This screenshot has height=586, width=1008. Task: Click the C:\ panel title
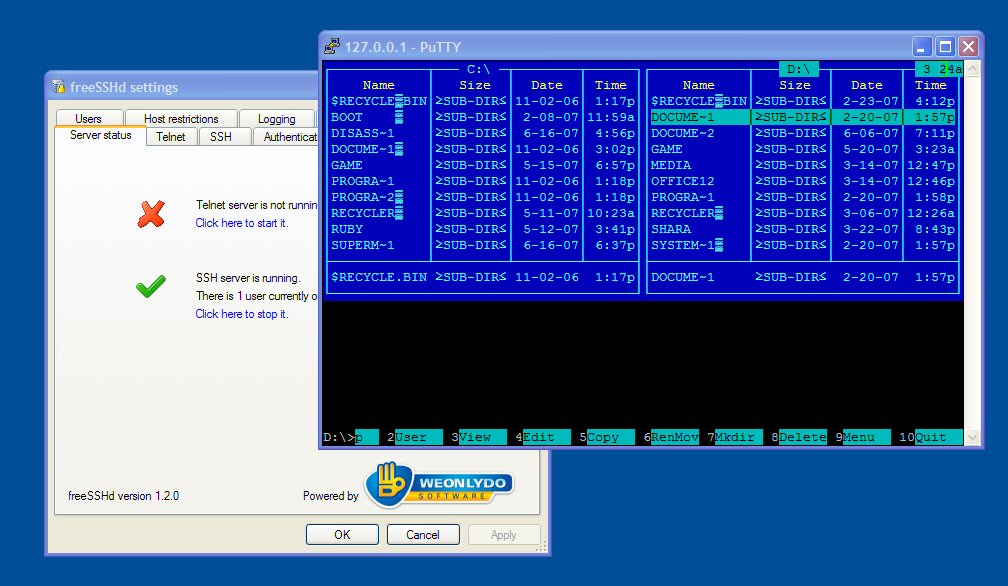coord(479,69)
